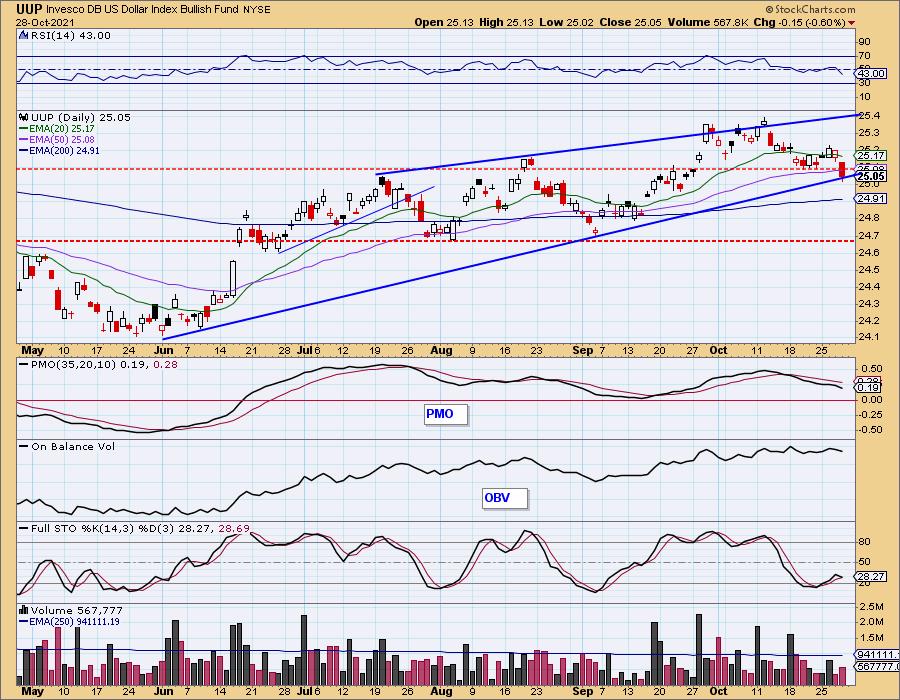Click the Volume 567,777 label
The height and width of the screenshot is (700, 900).
(77, 610)
